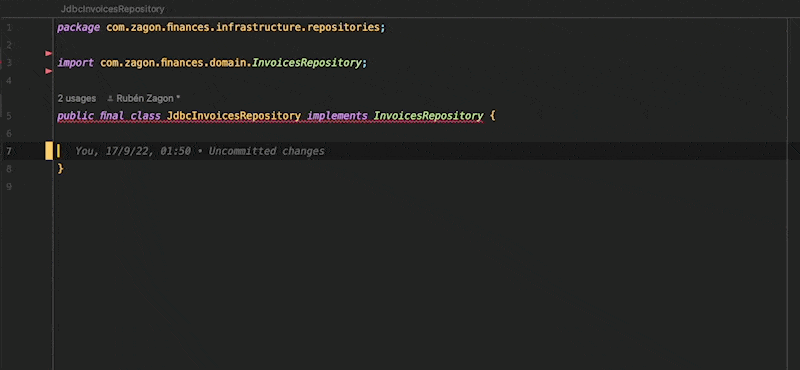800x370 pixels.
Task: Click the opening curly brace on line 5
Action: pos(492,116)
